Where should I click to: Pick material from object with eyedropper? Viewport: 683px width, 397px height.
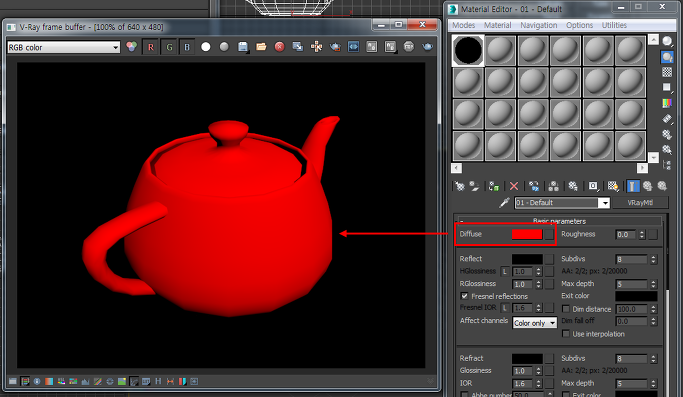point(504,203)
